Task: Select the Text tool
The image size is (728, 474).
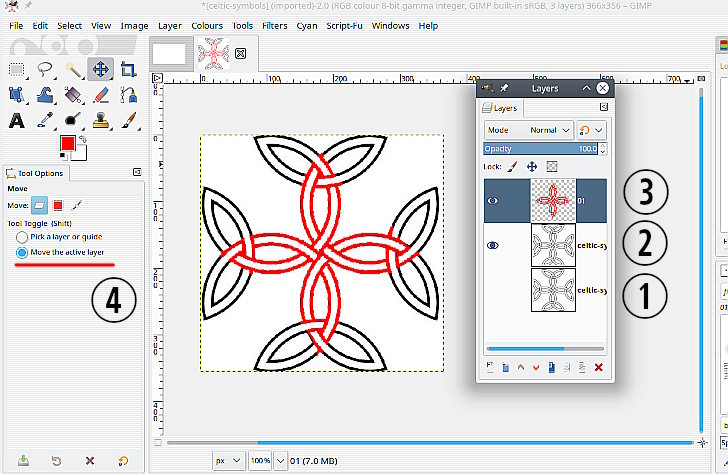Action: (x=17, y=121)
